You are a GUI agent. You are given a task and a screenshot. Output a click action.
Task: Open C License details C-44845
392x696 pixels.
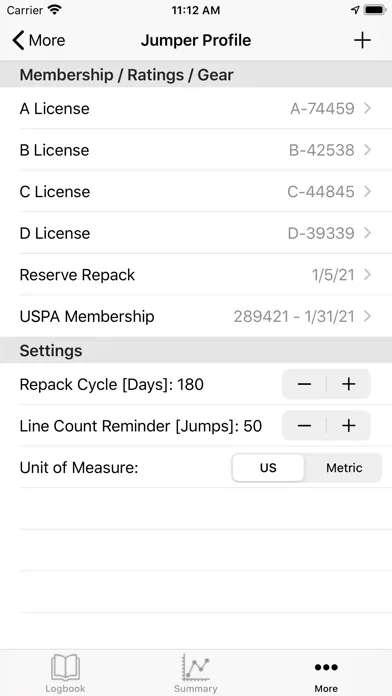(196, 192)
